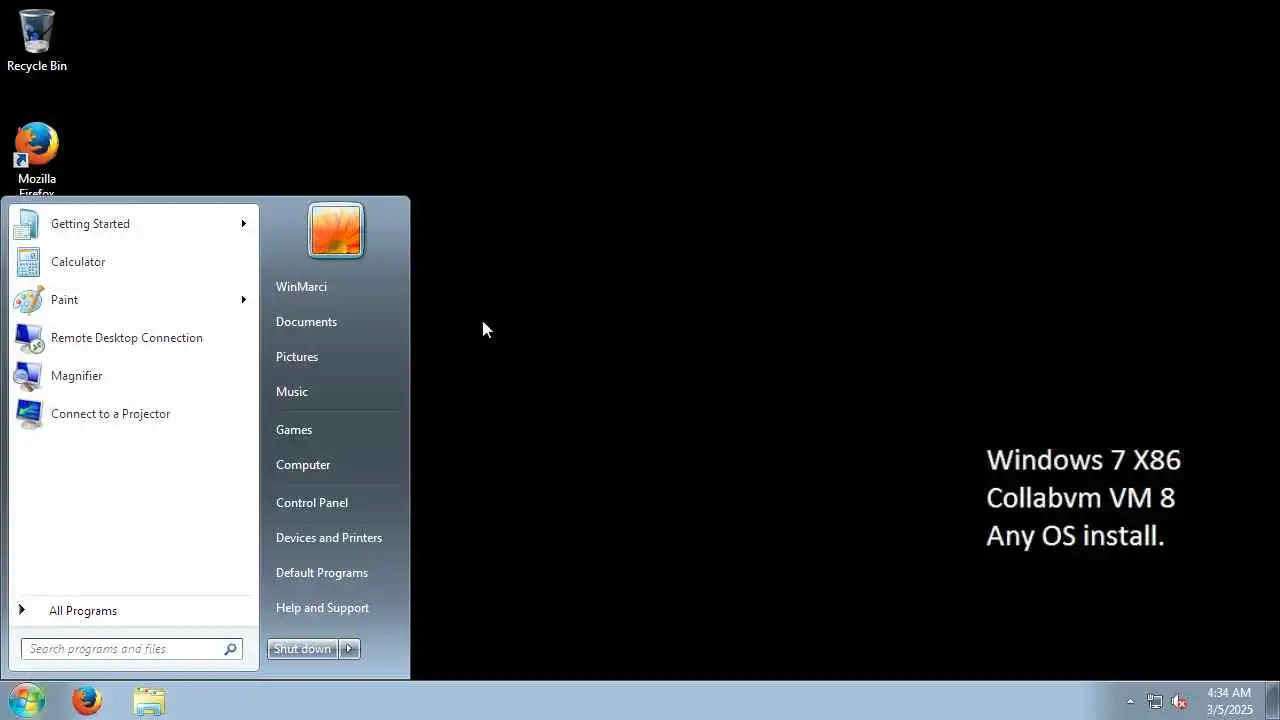The image size is (1280, 720).
Task: Click the Shut down button
Action: point(303,649)
